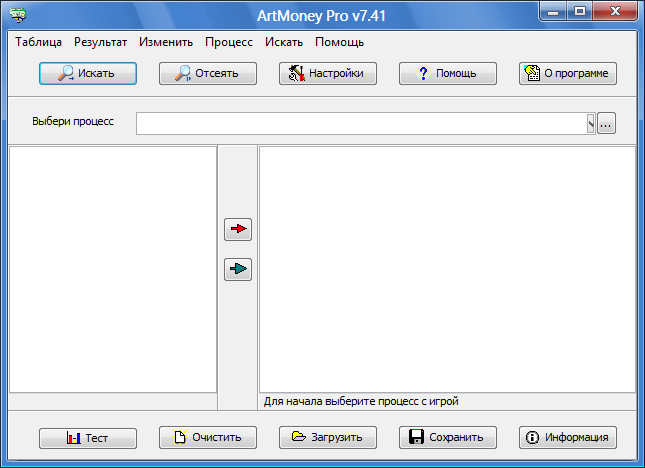Viewport: 645px width, 468px height.
Task: Click the red arrow transfer button
Action: point(238,229)
